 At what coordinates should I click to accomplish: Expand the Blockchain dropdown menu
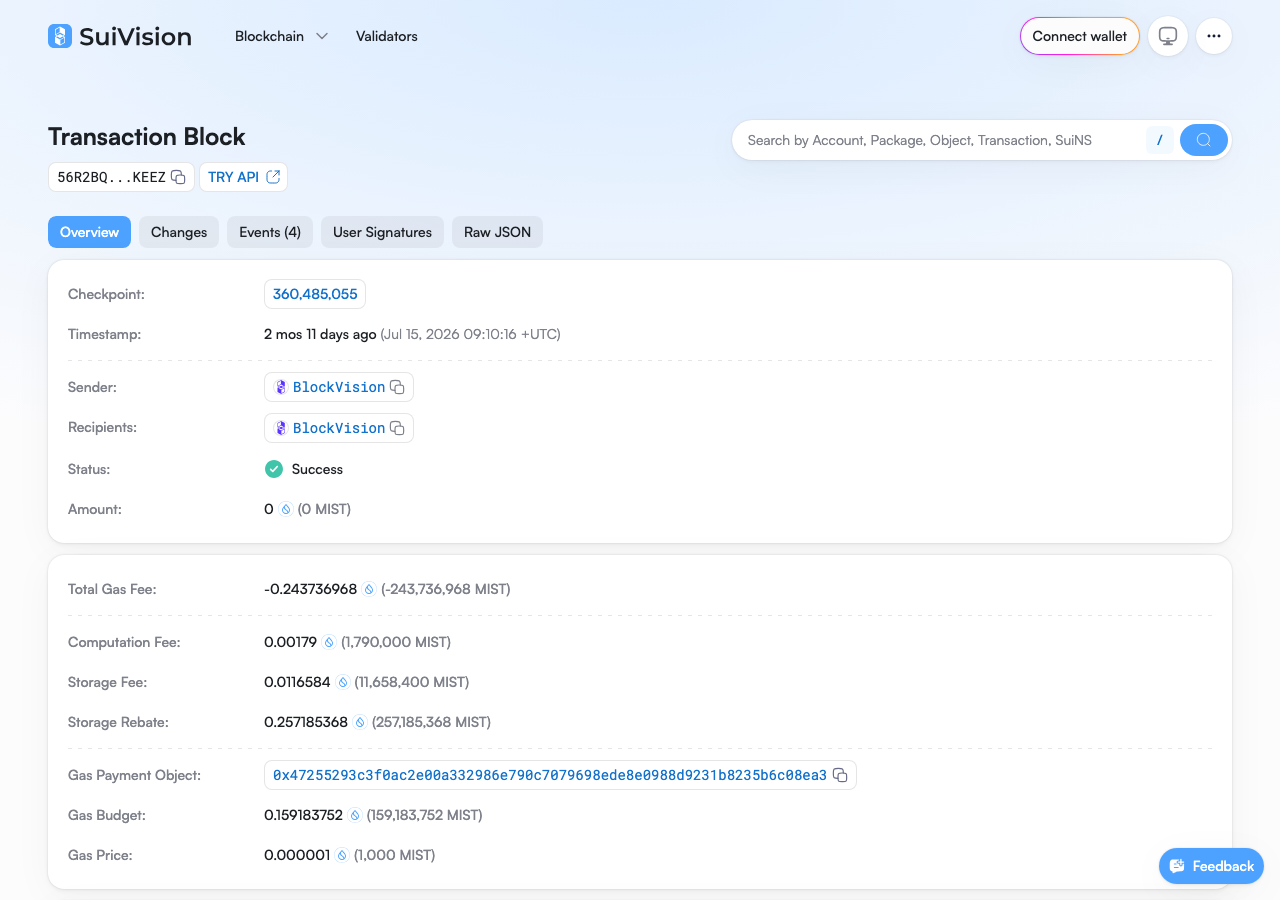(281, 36)
